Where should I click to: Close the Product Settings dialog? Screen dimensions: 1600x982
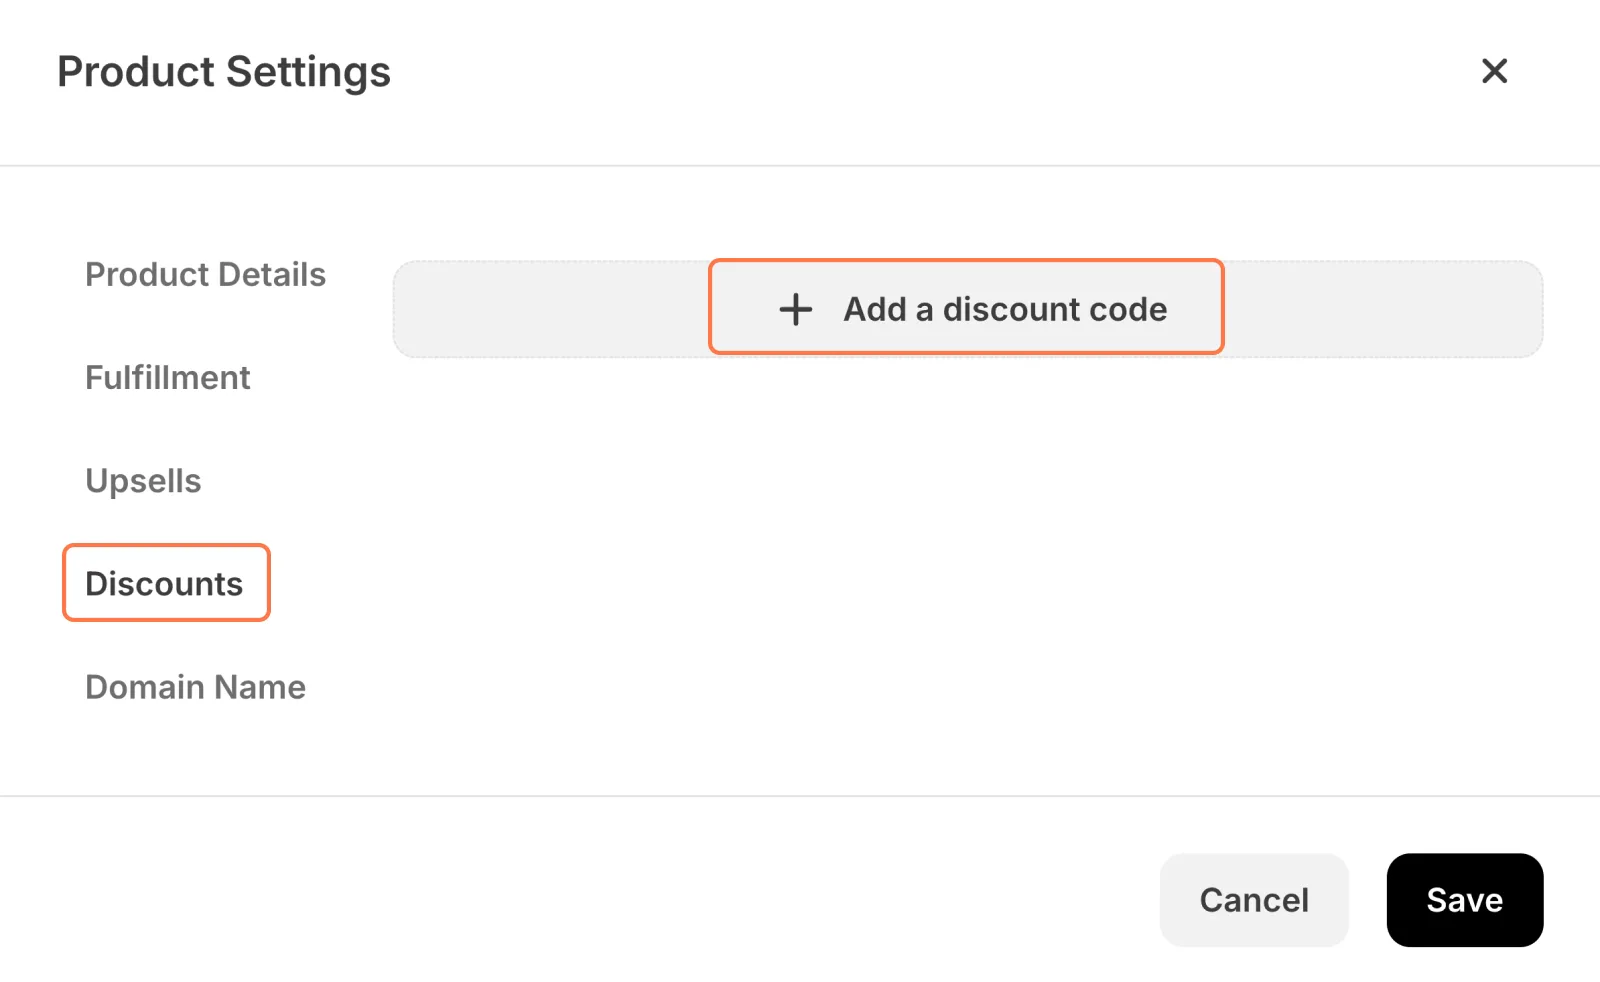click(x=1494, y=71)
